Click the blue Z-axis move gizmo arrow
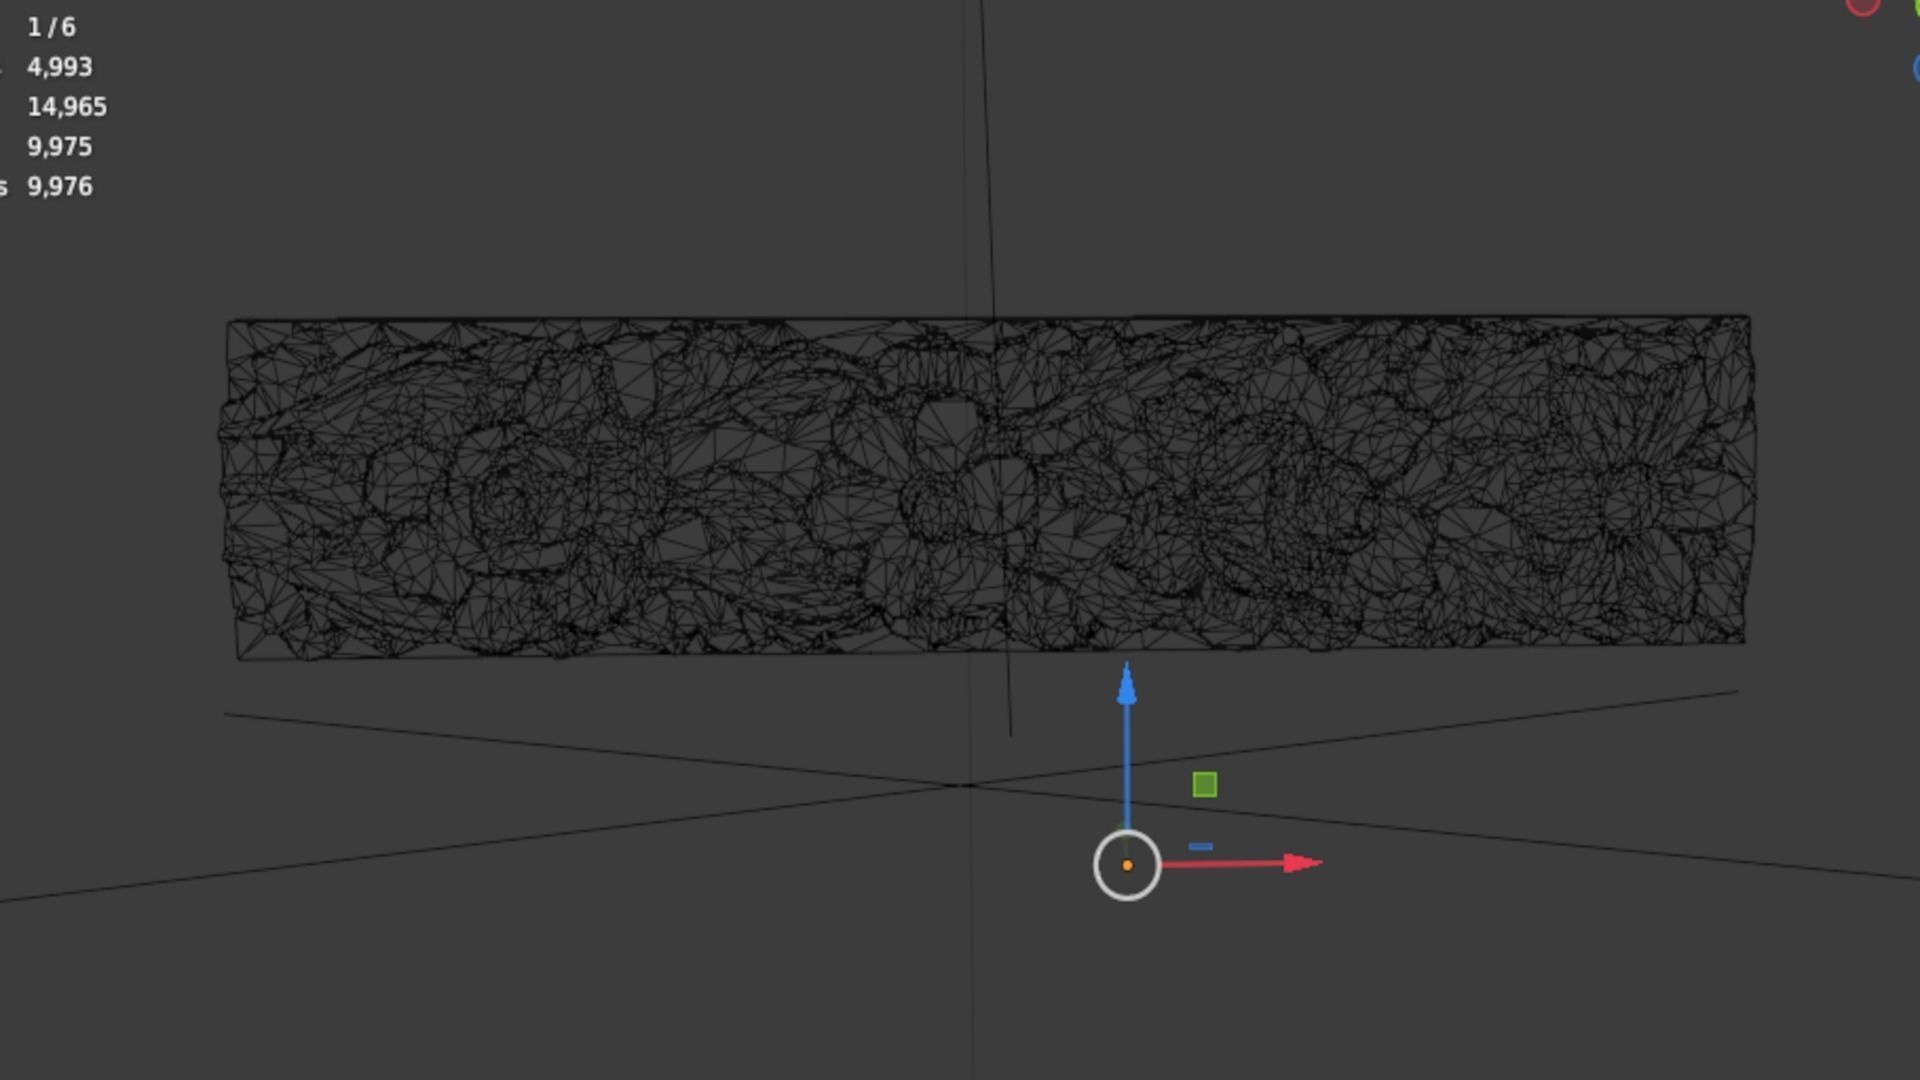The image size is (1920, 1080). click(x=1127, y=688)
